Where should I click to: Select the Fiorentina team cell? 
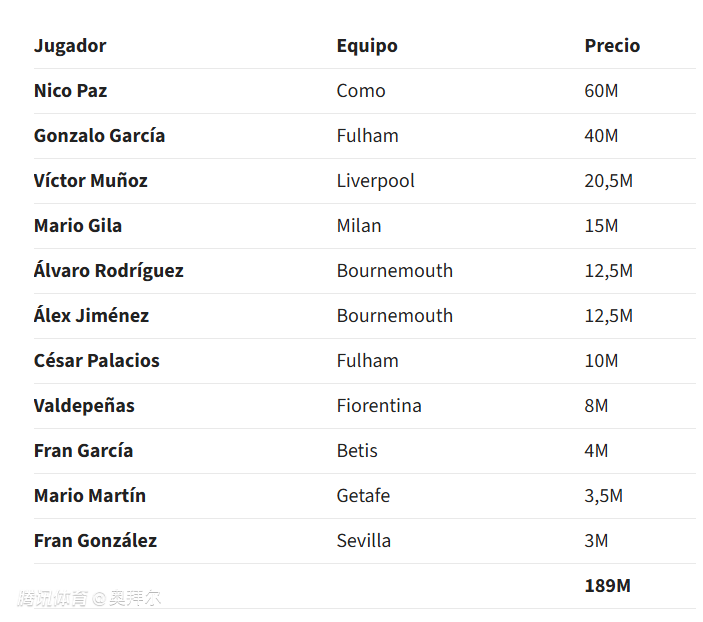click(x=379, y=406)
